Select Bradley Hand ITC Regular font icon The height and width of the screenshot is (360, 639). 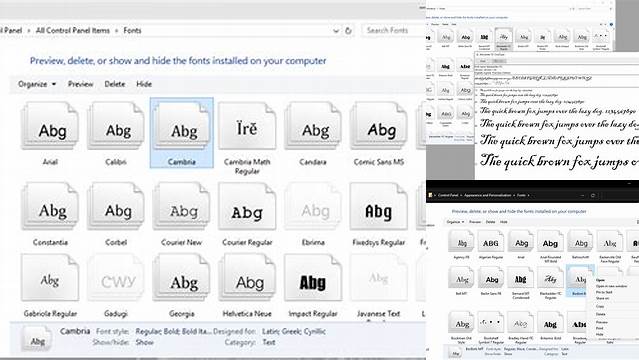tap(521, 322)
